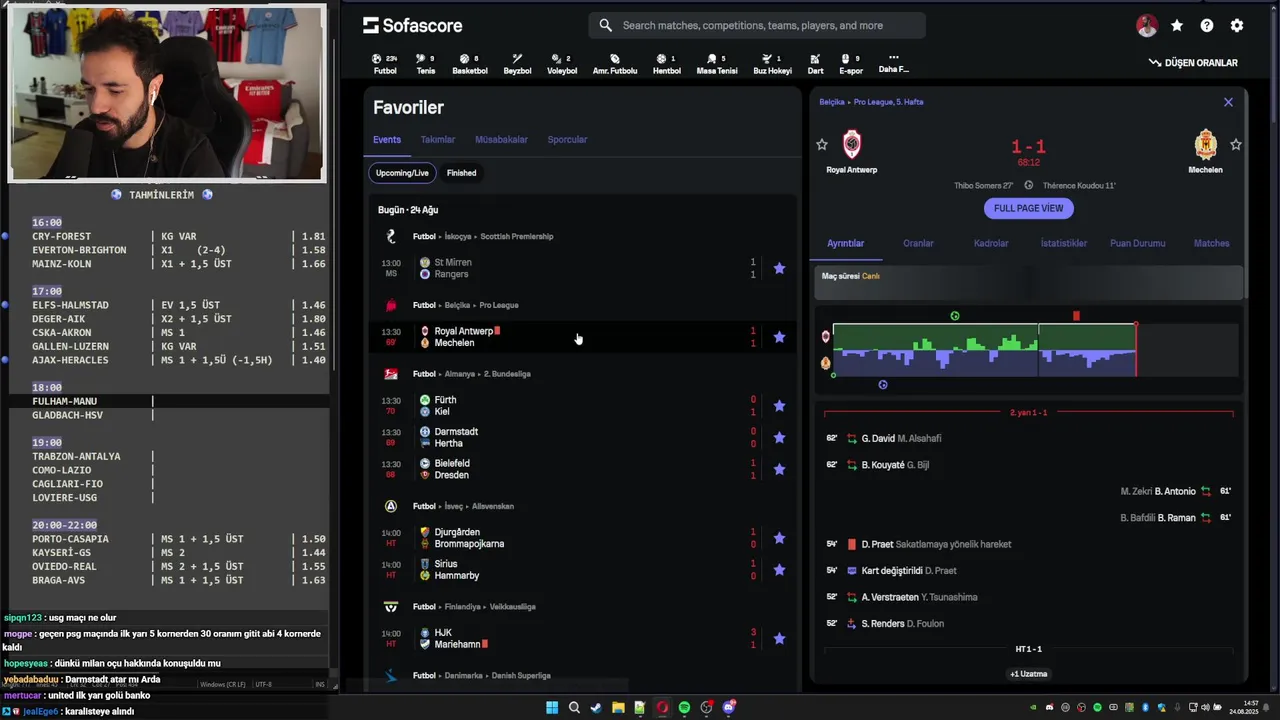Switch to the Matches tab
The width and height of the screenshot is (1280, 720).
(1211, 243)
